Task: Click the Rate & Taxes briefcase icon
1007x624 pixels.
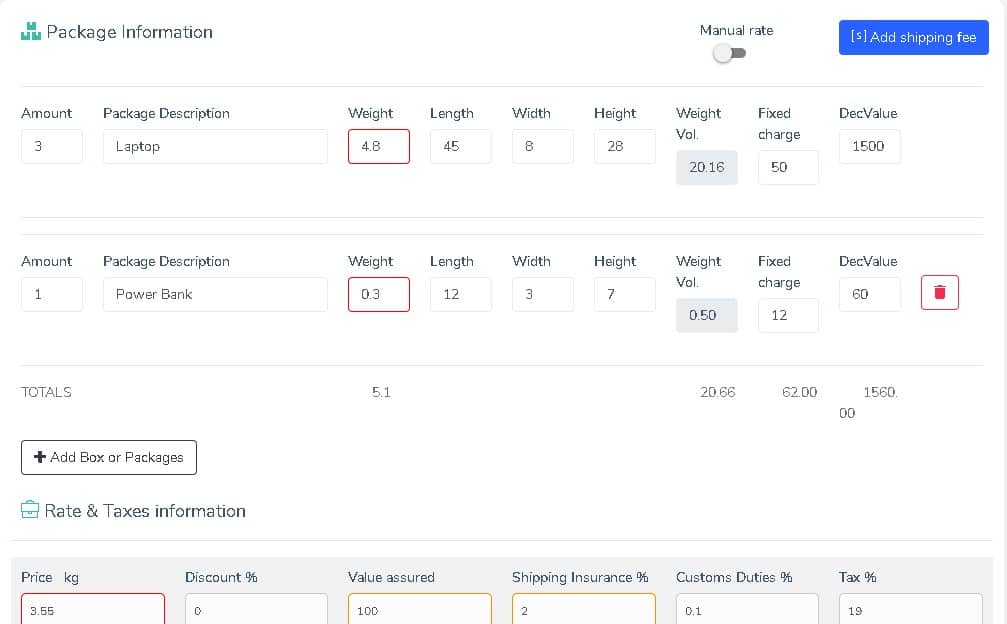Action: pos(30,511)
